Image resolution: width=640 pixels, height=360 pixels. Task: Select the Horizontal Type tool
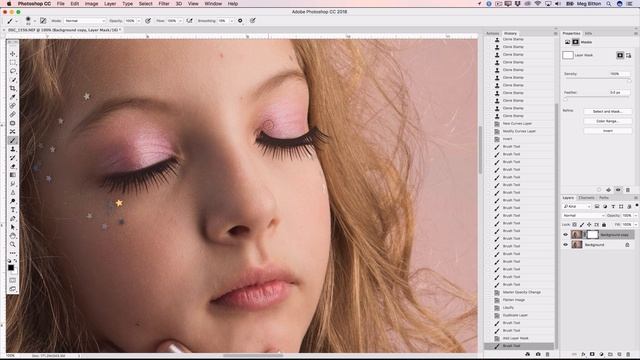pos(13,209)
